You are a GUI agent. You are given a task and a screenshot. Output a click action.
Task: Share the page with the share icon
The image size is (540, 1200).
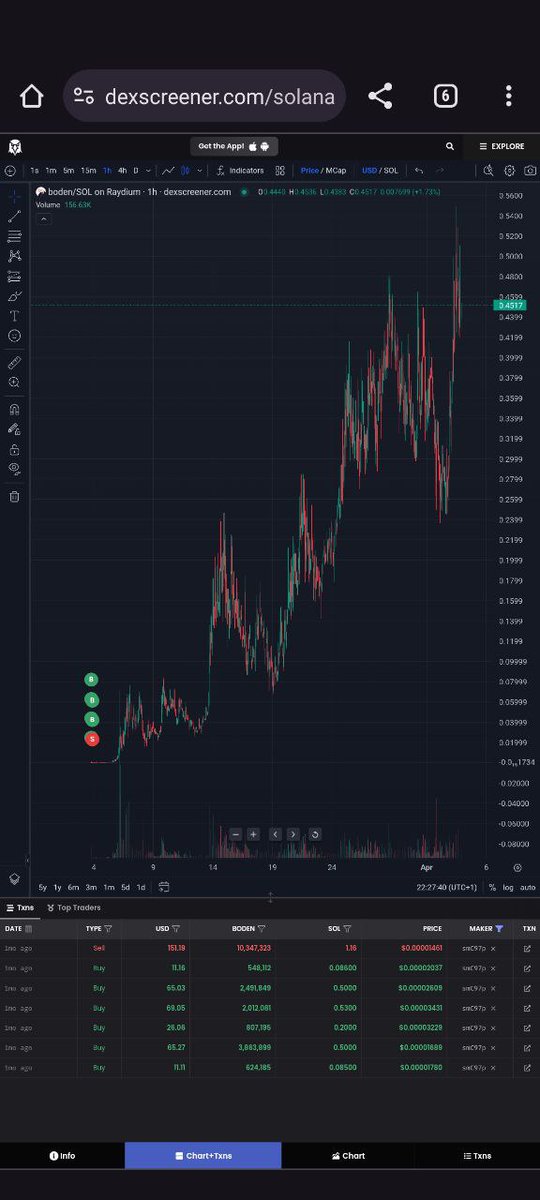380,96
